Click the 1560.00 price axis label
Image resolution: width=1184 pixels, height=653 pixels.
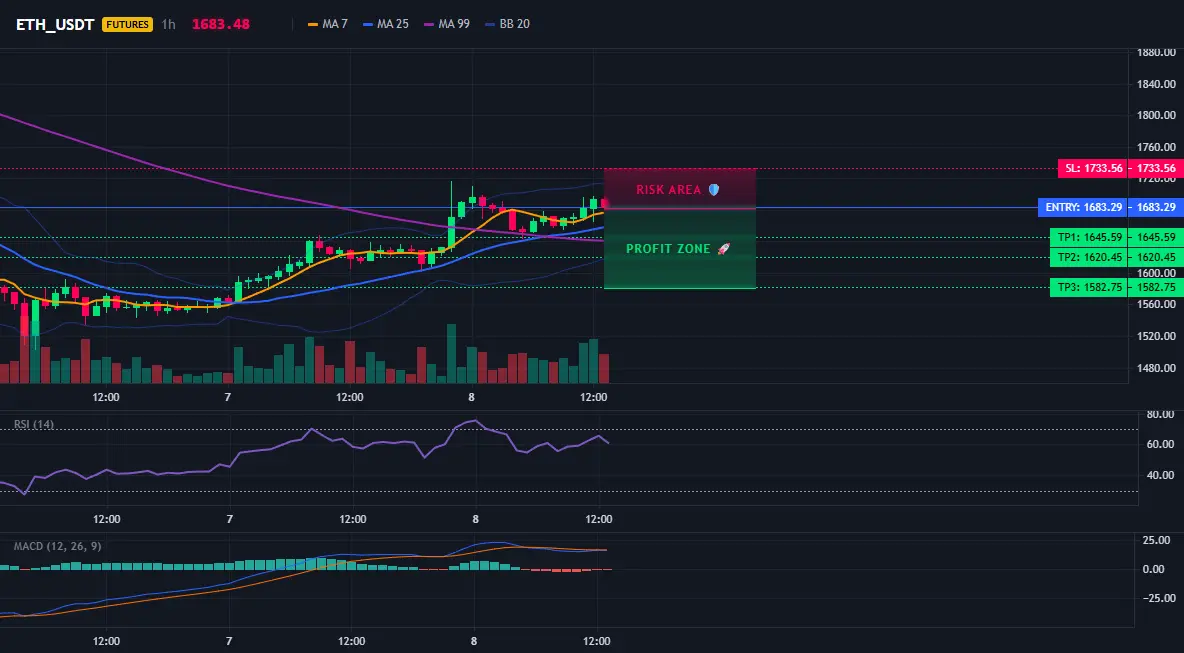[1156, 304]
